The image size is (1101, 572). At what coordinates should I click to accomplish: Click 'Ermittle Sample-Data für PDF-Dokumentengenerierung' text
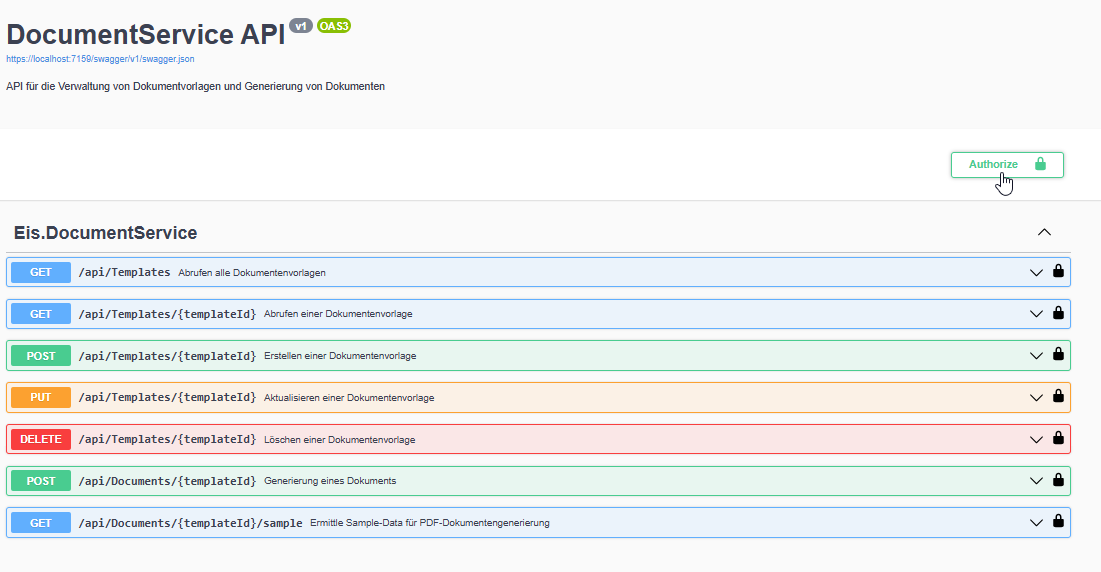click(430, 523)
